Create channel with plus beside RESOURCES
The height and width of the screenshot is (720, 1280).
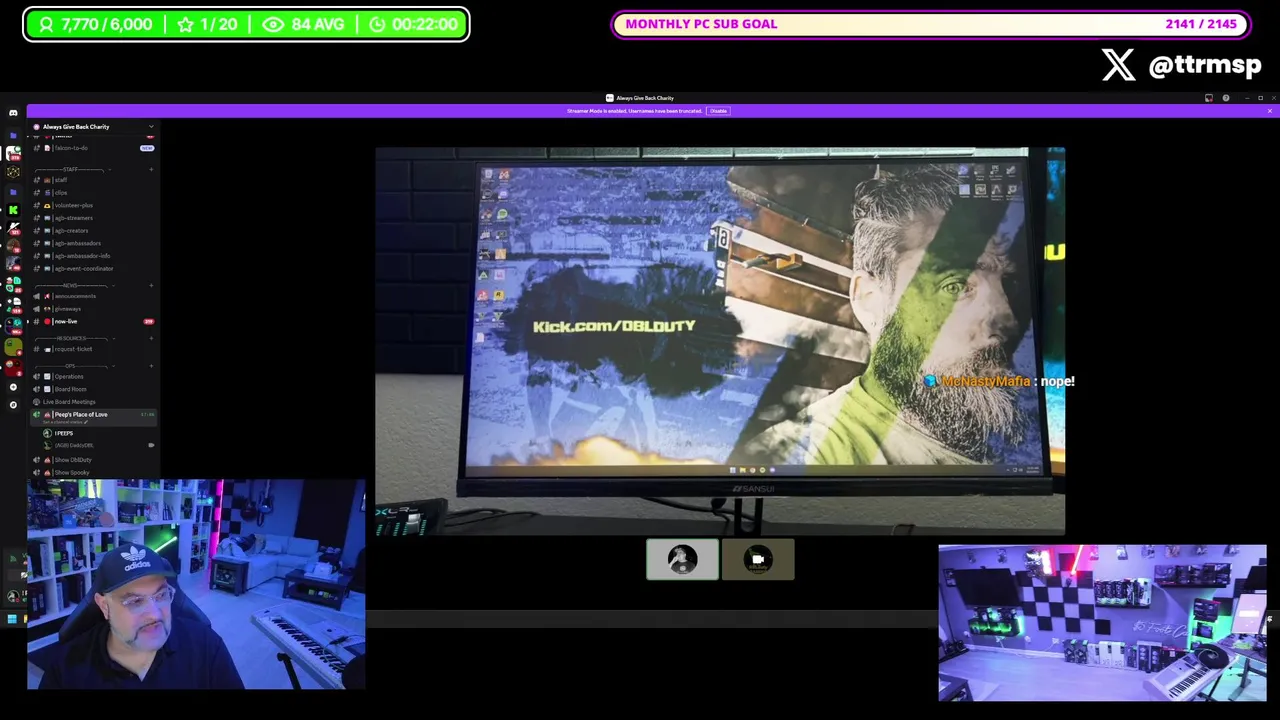click(151, 338)
